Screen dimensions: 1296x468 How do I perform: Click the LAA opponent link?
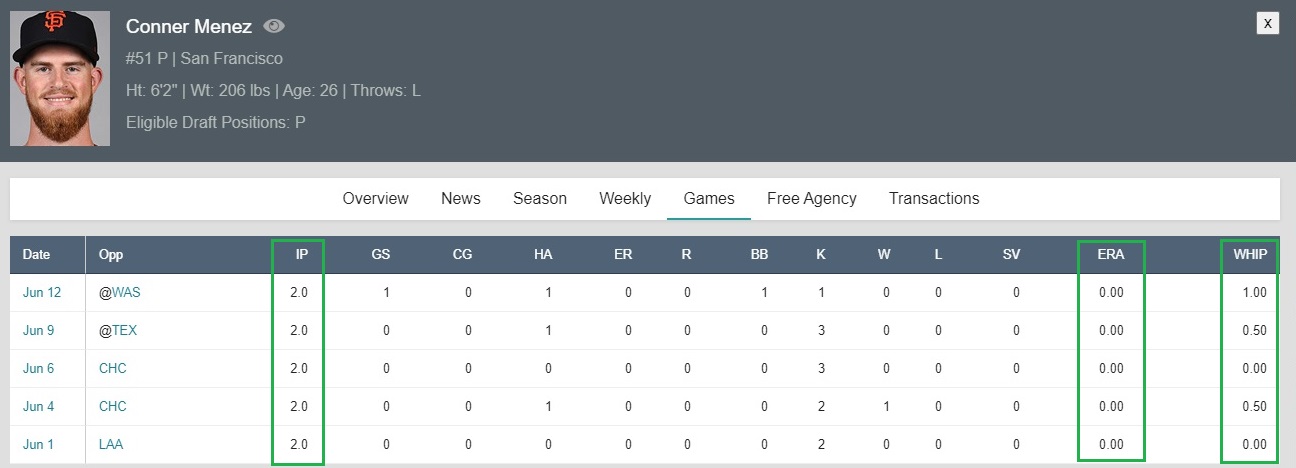coord(111,445)
